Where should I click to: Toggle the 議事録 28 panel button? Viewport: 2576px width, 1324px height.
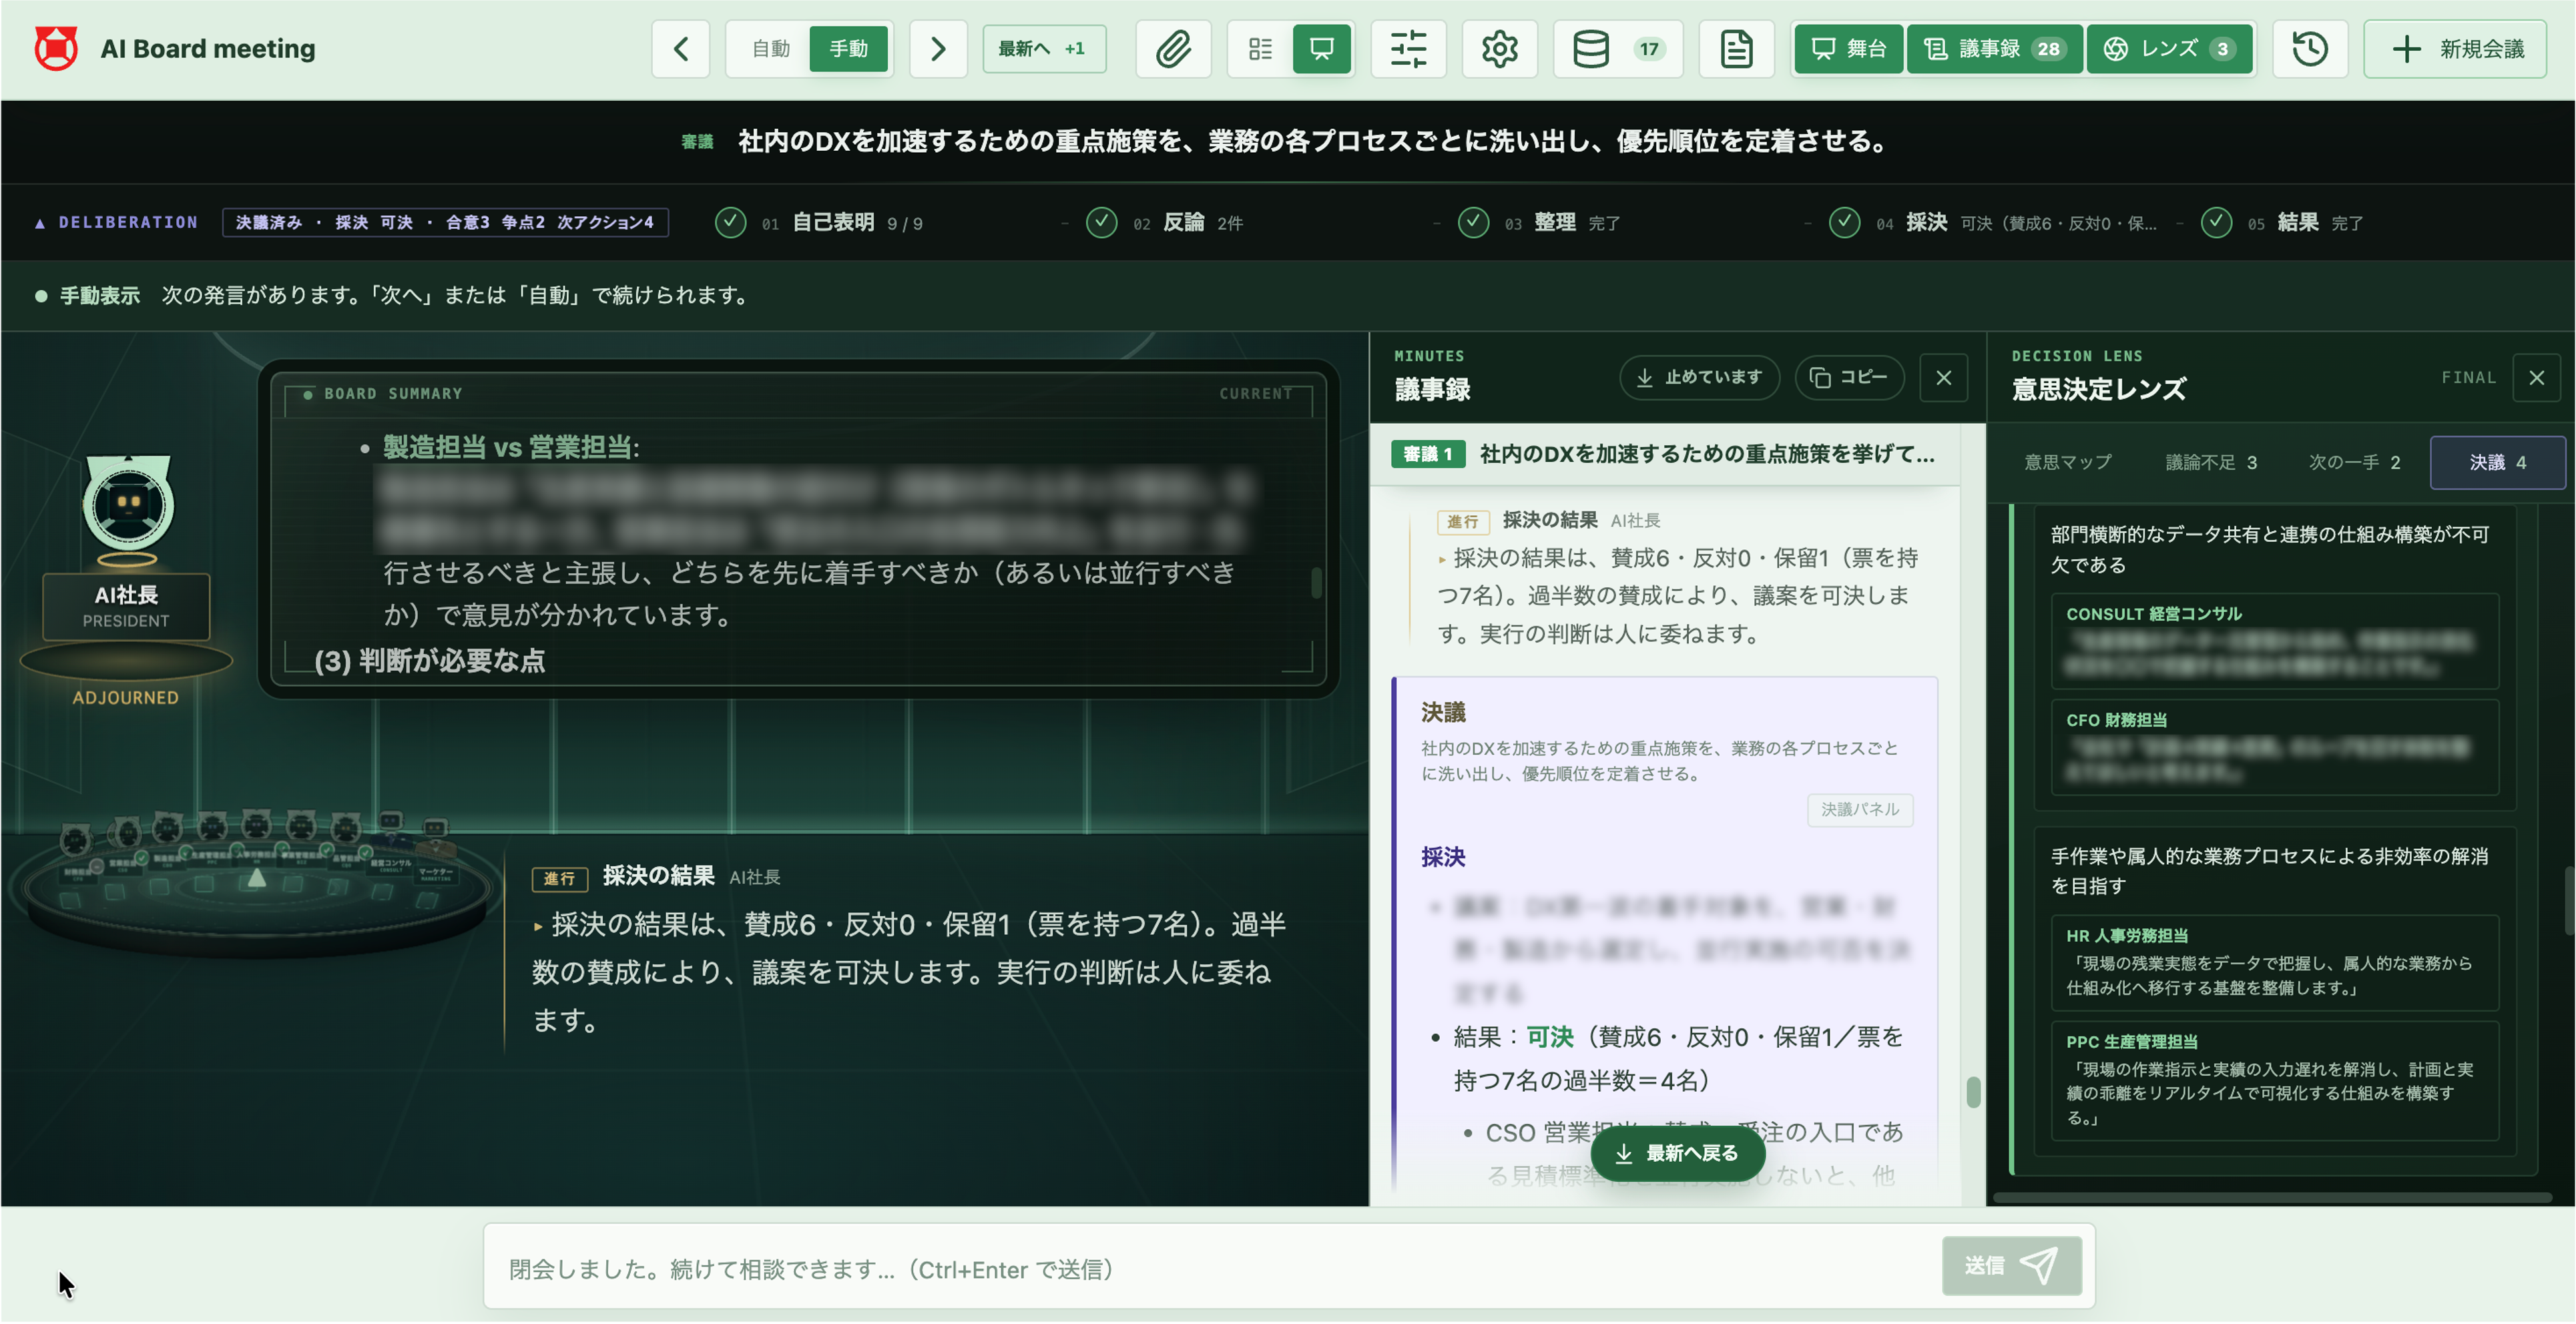click(1994, 48)
